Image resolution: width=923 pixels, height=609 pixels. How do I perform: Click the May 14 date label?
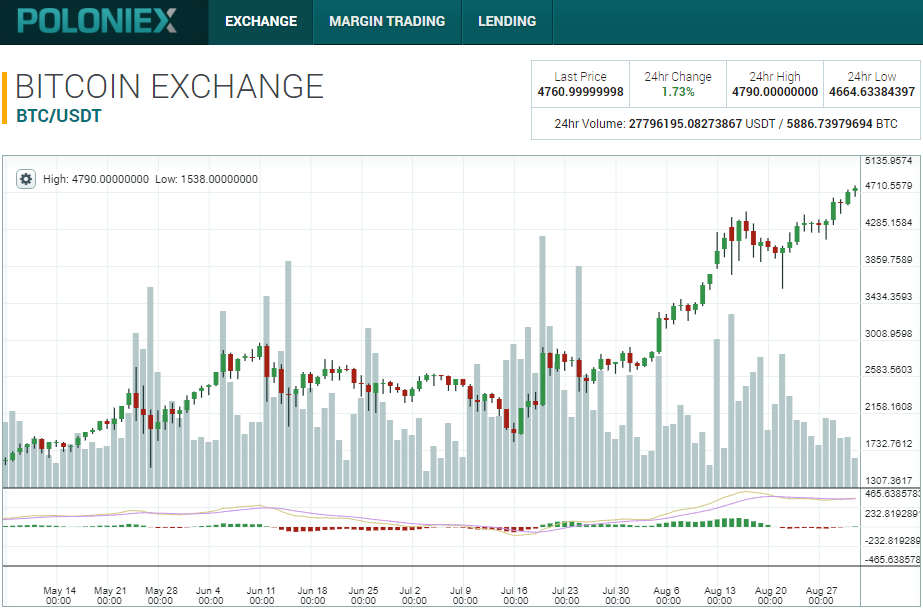click(x=59, y=595)
